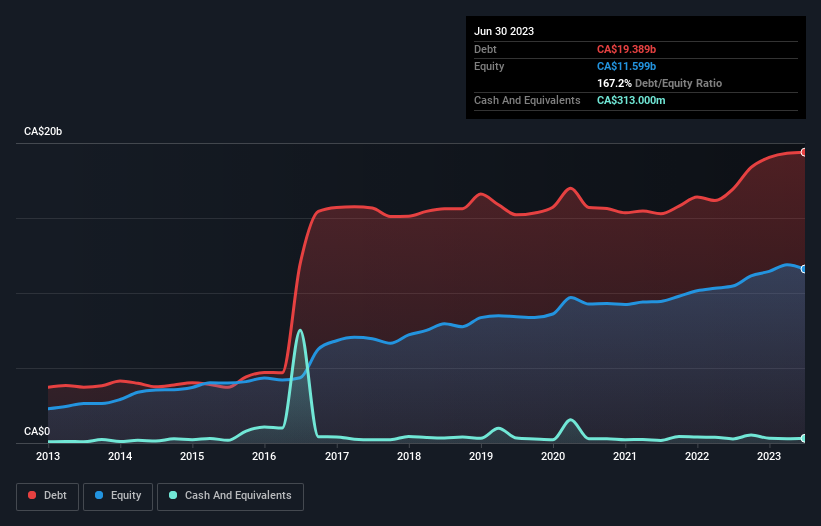The width and height of the screenshot is (821, 526).
Task: Click the 2020 x-axis label
Action: [553, 456]
